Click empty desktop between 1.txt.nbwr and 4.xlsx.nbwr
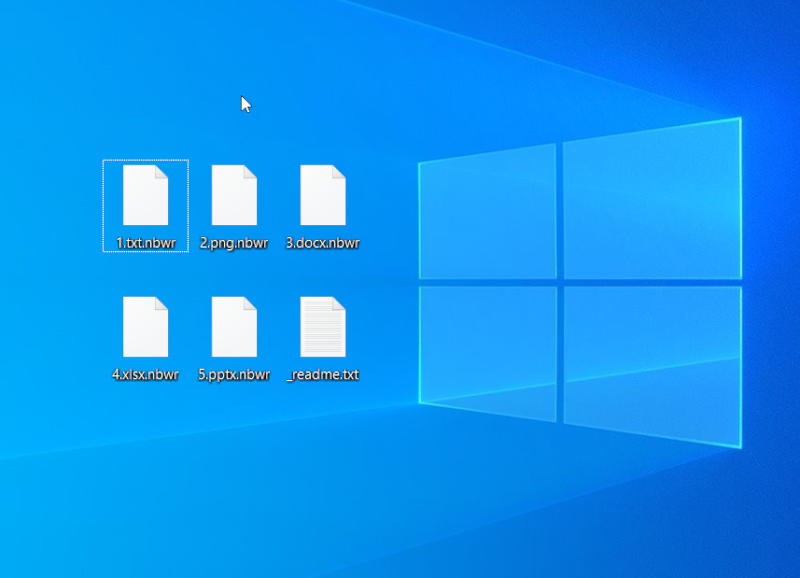This screenshot has height=578, width=800. pyautogui.click(x=145, y=273)
